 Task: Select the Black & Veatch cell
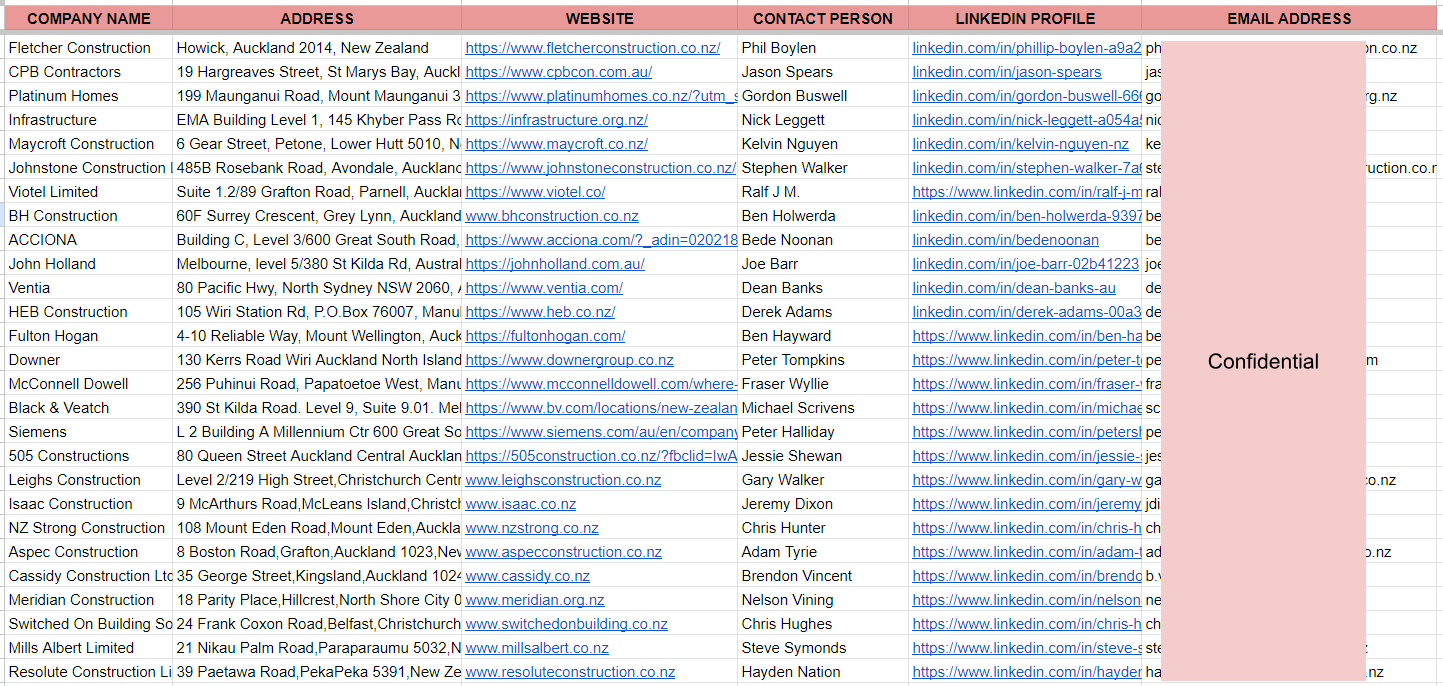tap(87, 408)
